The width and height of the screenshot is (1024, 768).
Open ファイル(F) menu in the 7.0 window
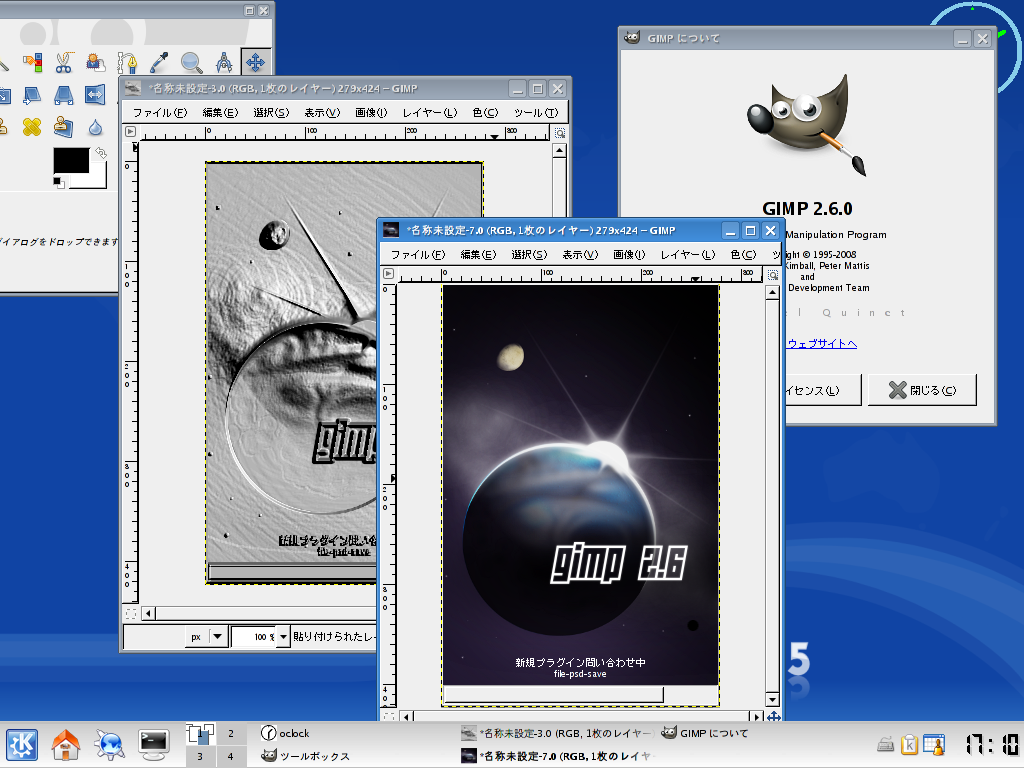[418, 255]
